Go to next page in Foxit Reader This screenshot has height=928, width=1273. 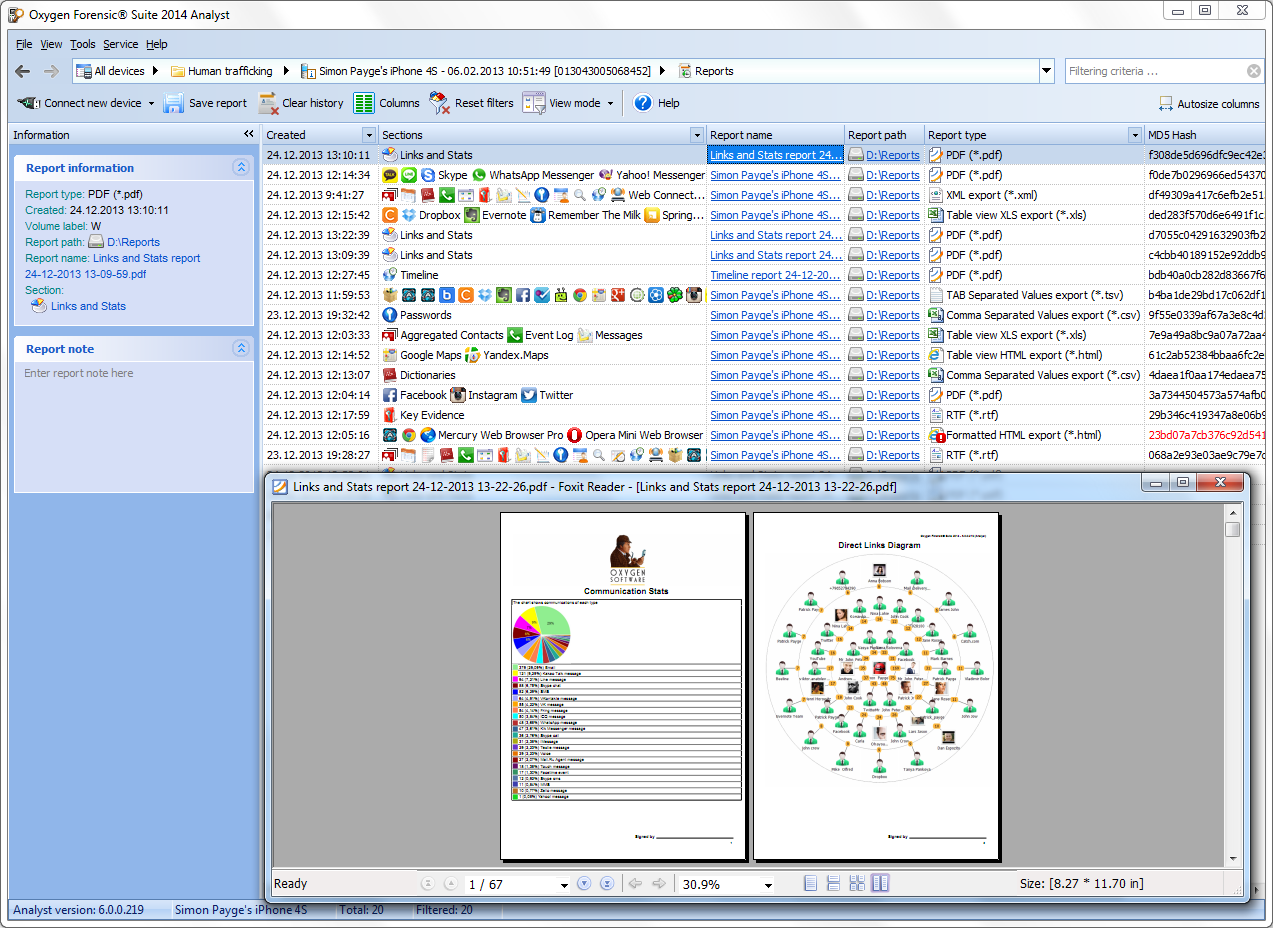(585, 884)
